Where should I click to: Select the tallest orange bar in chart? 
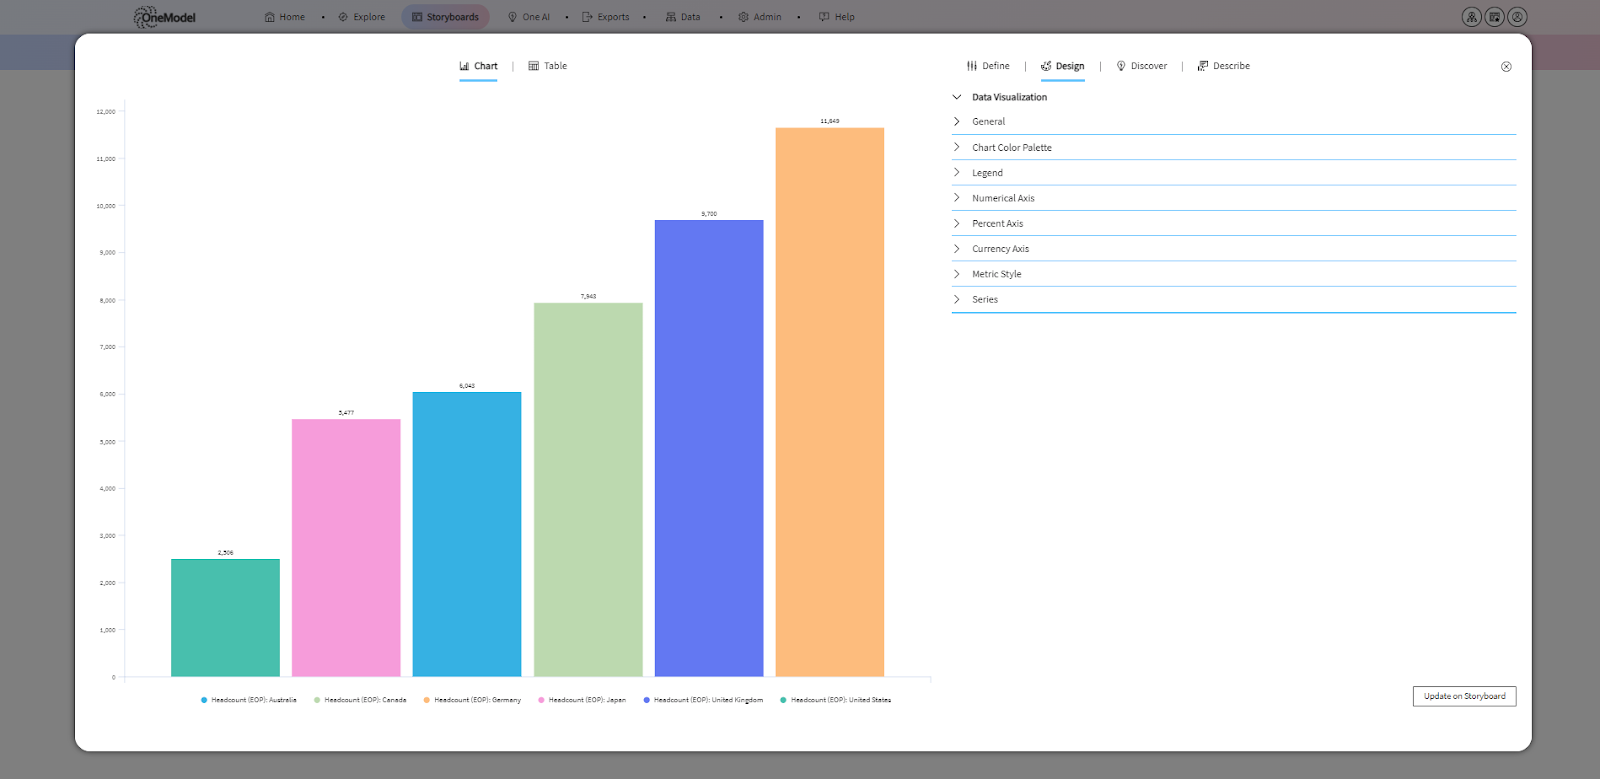pos(829,400)
